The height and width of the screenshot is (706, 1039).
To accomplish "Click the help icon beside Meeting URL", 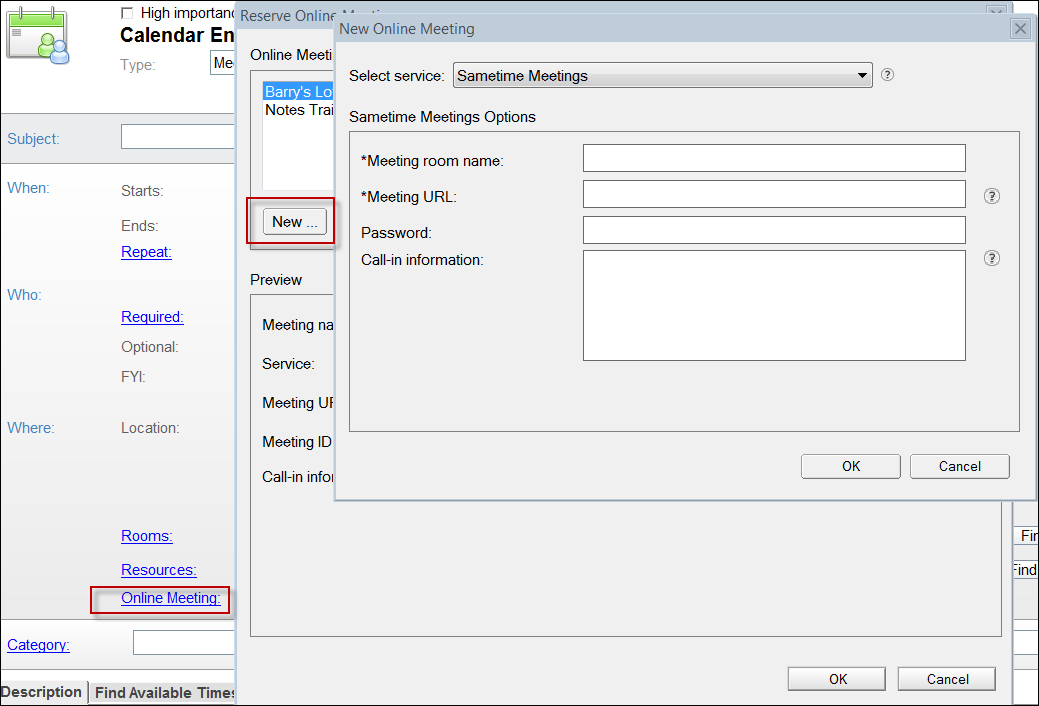I will 991,196.
